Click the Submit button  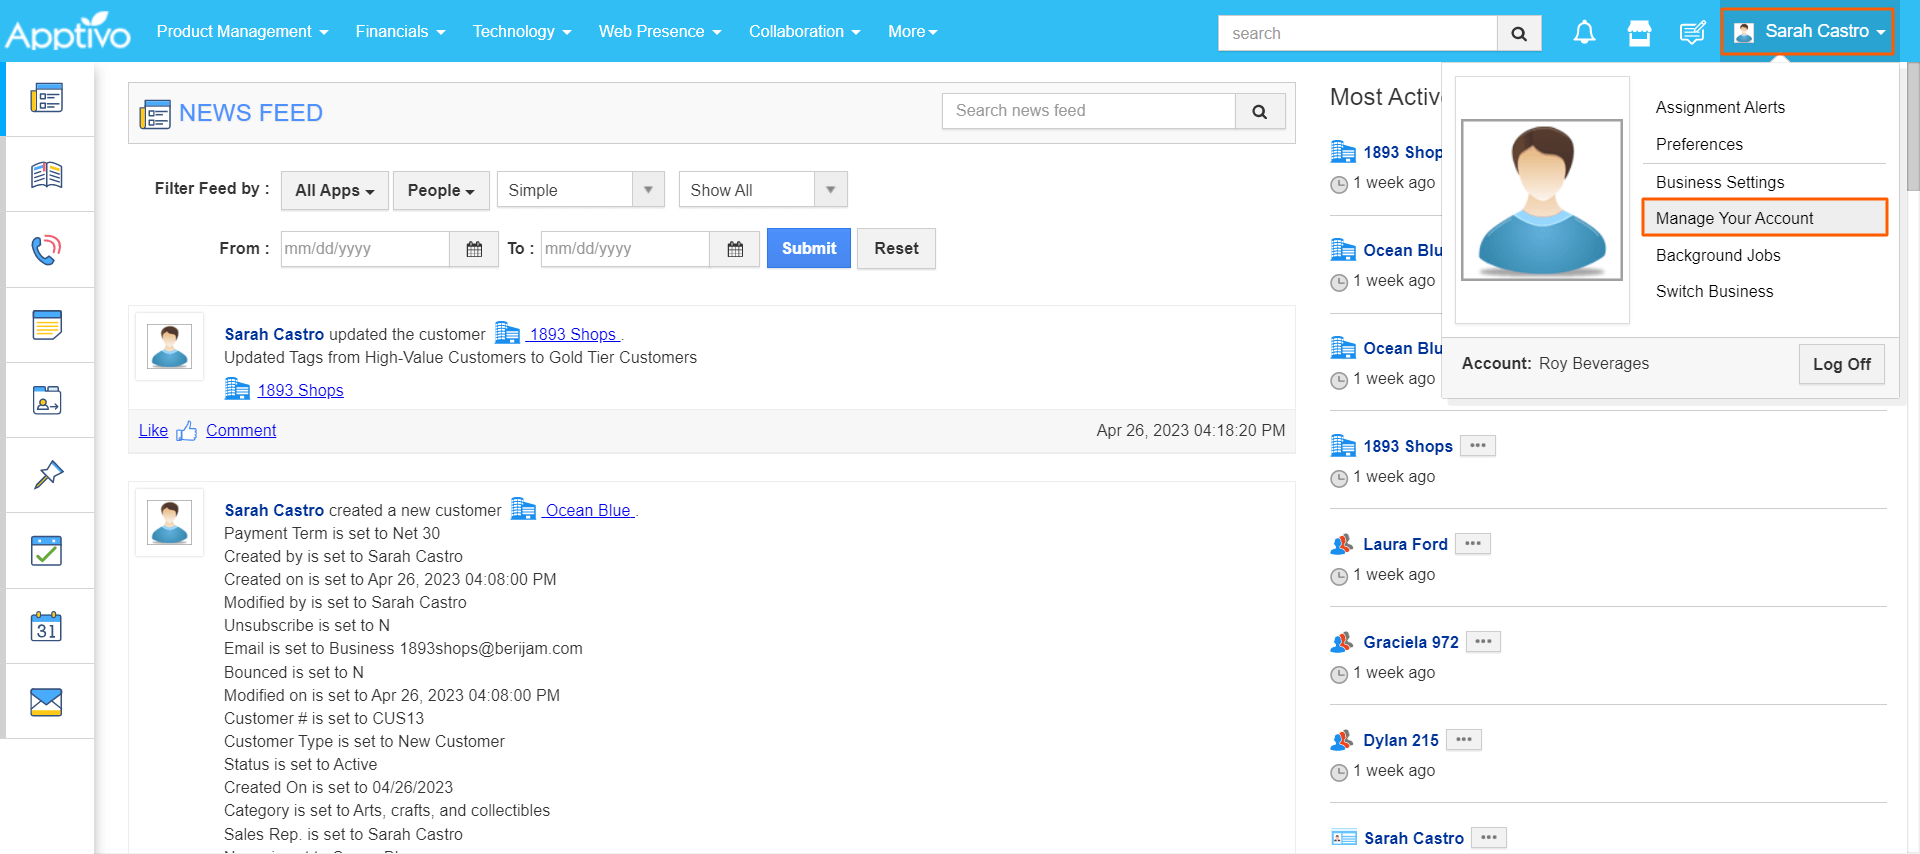point(809,248)
